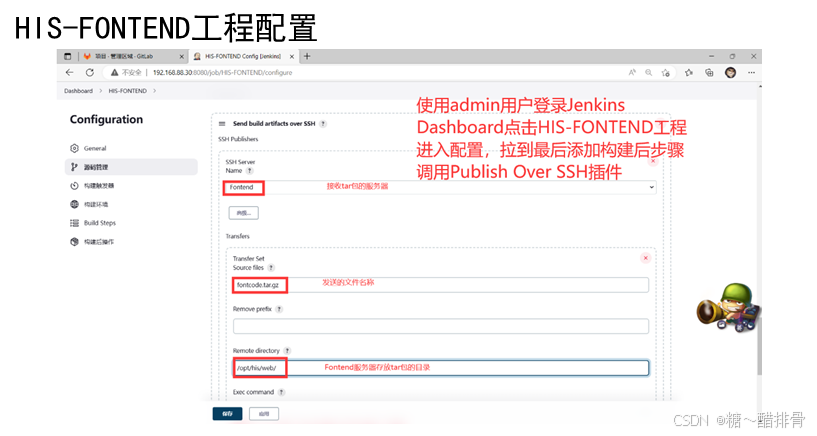This screenshot has width=817, height=436.
Task: Click the 构建后操作 cube icon
Action: pos(75,242)
